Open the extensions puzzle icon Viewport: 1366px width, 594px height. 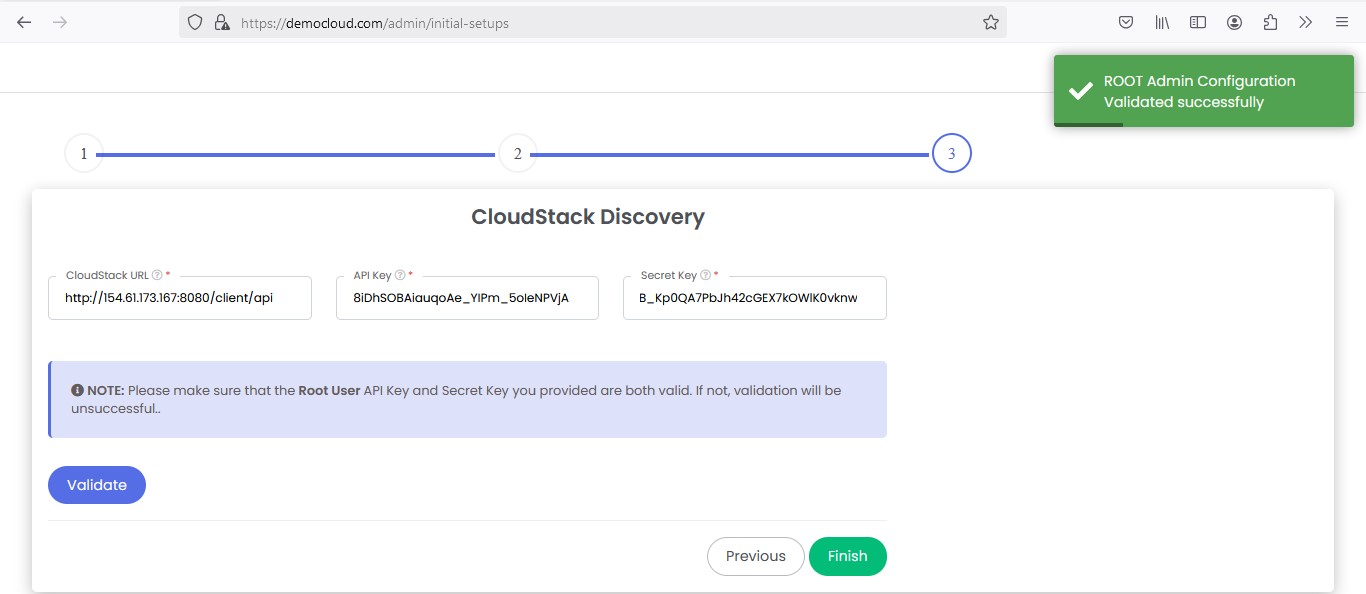pos(1270,22)
